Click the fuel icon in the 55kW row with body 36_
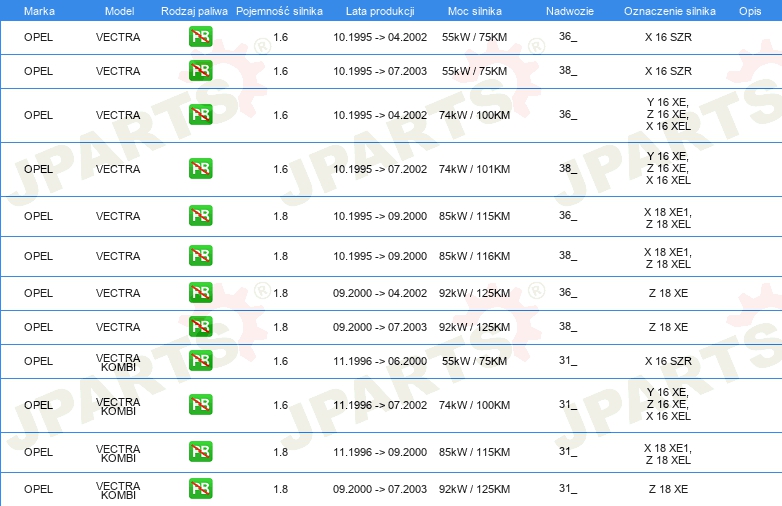This screenshot has height=506, width=782. 200,36
